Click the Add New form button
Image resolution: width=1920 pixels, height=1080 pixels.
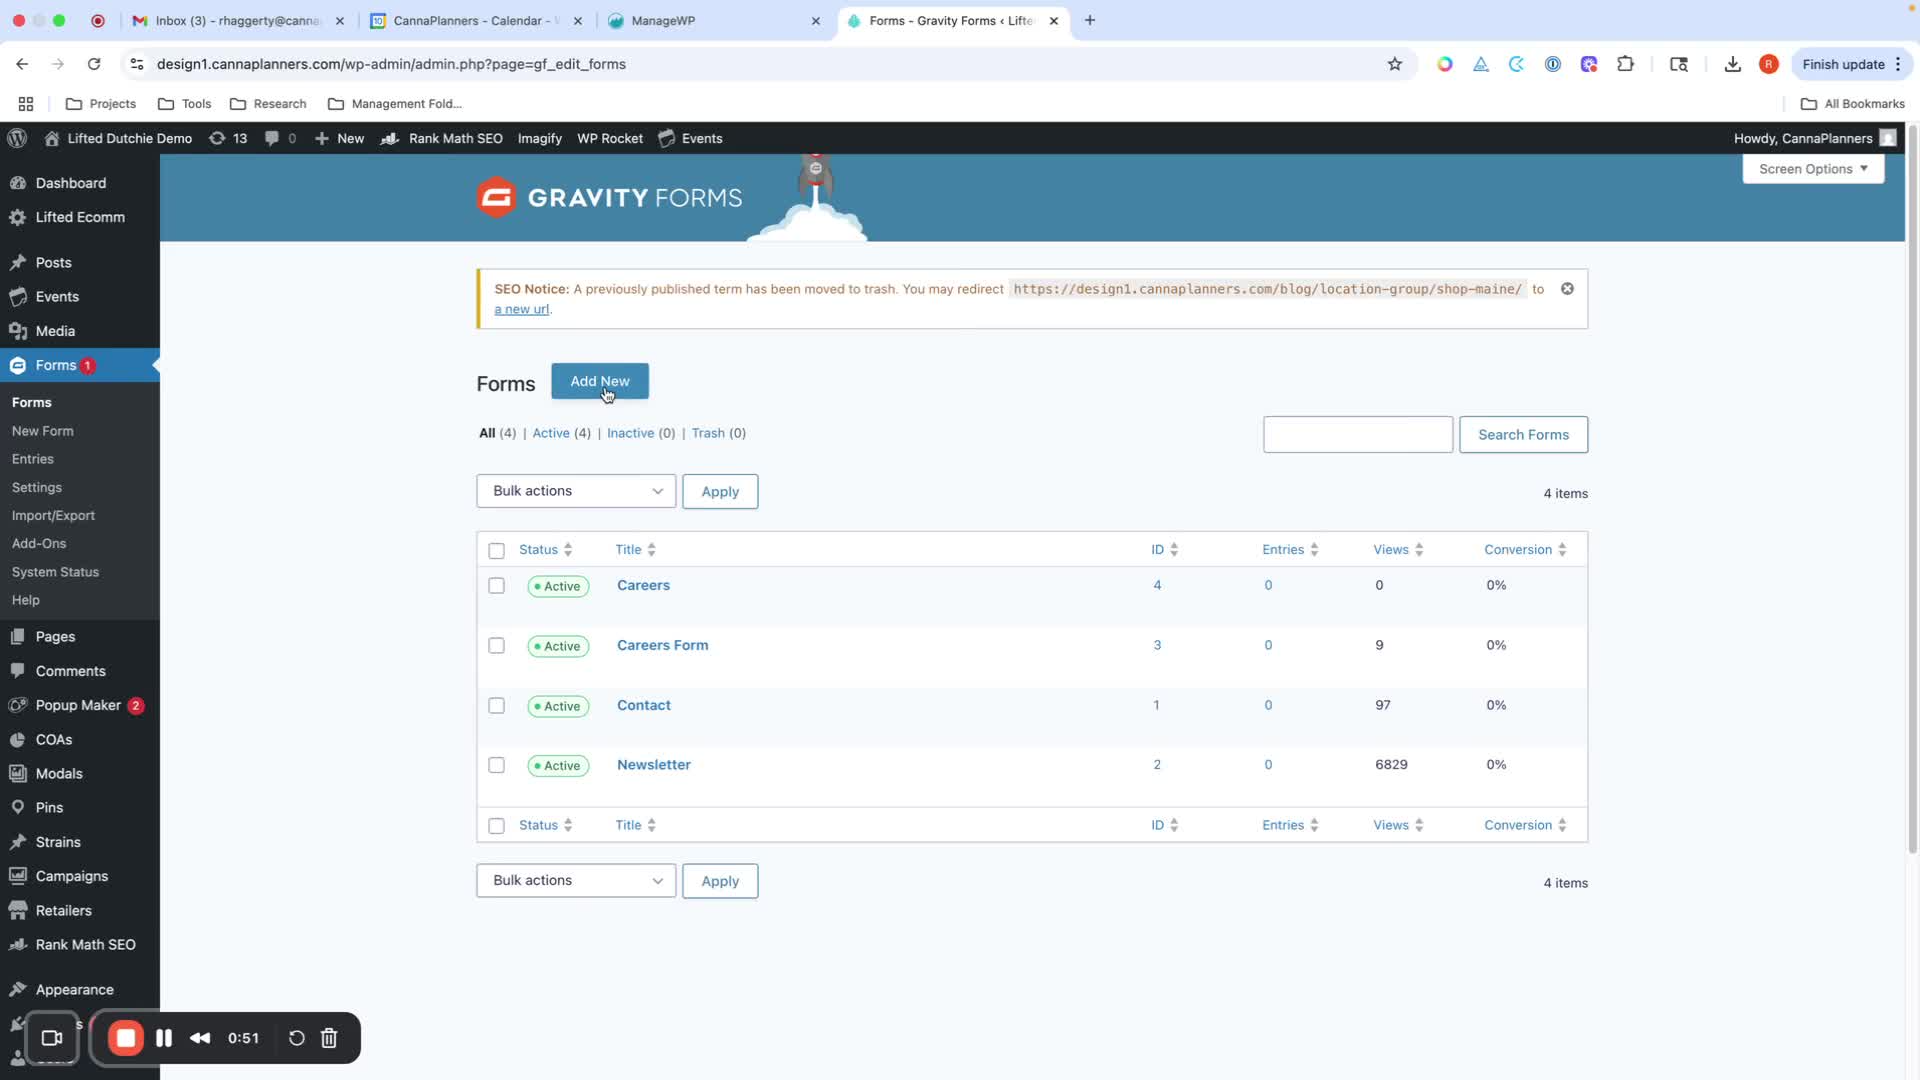coord(599,381)
